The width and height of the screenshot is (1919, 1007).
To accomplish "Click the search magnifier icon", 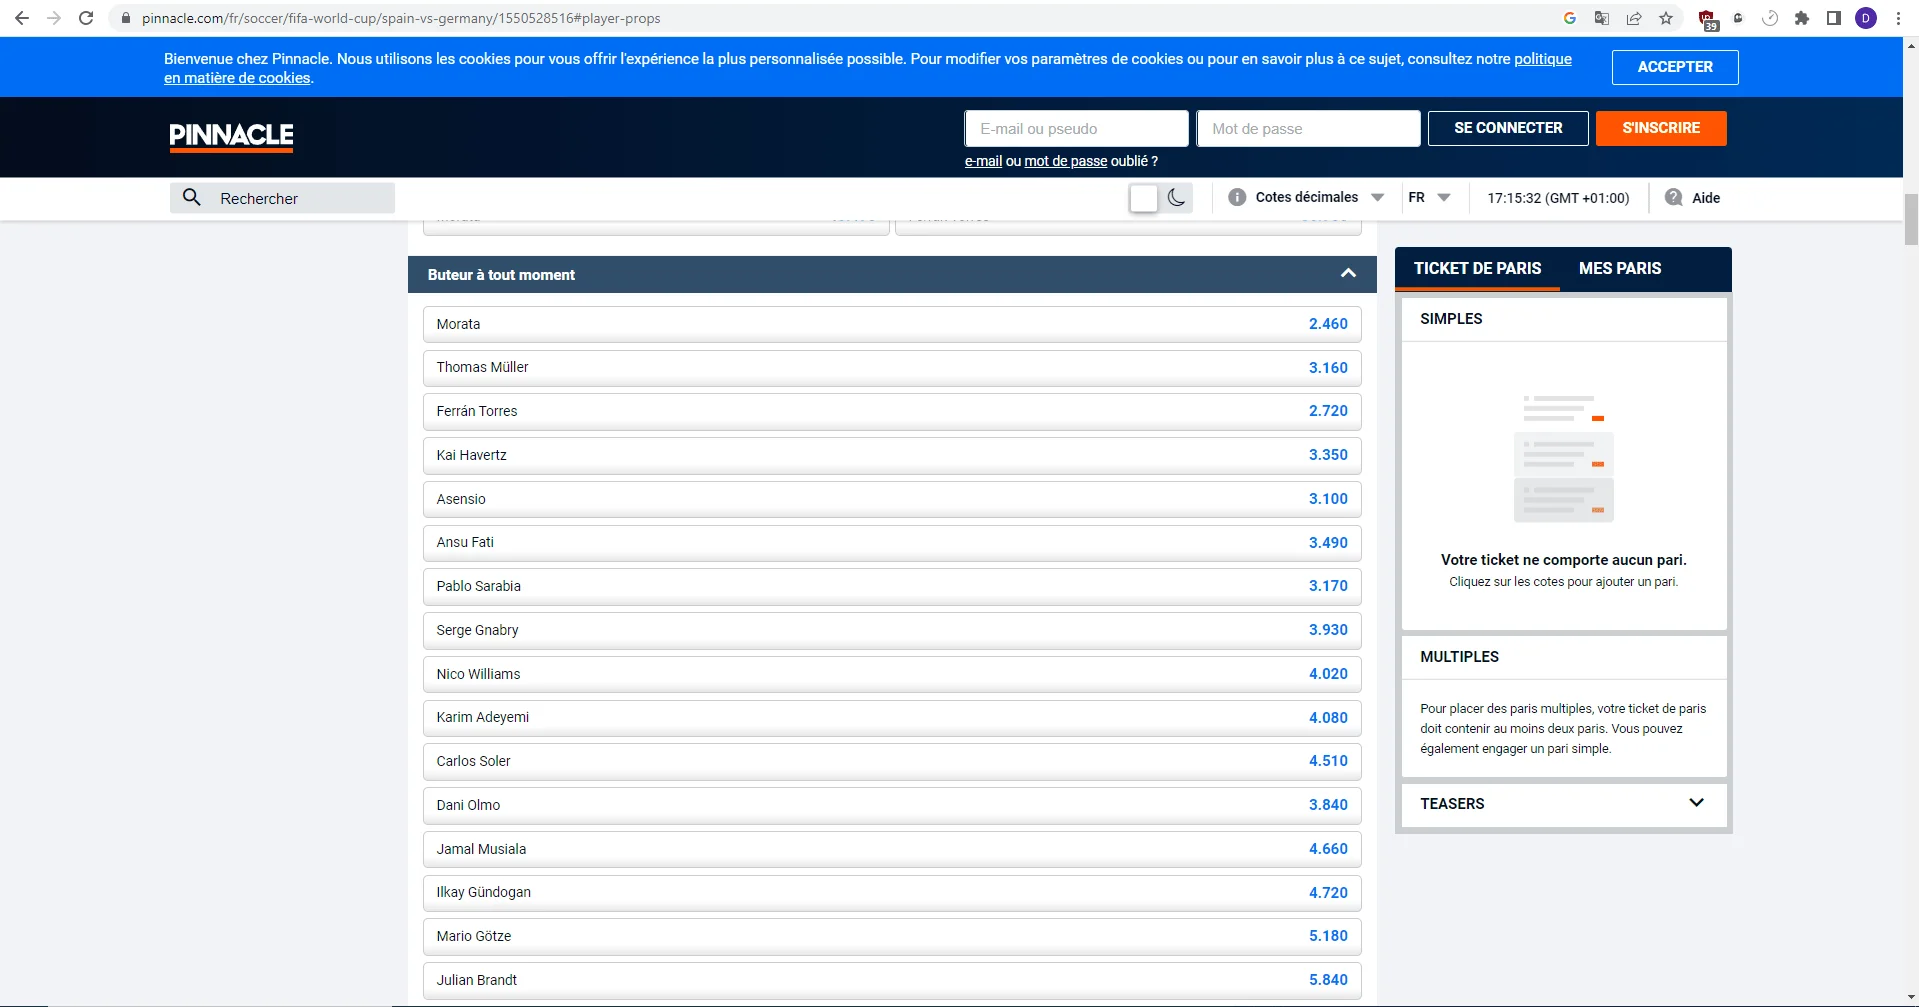I will click(192, 198).
